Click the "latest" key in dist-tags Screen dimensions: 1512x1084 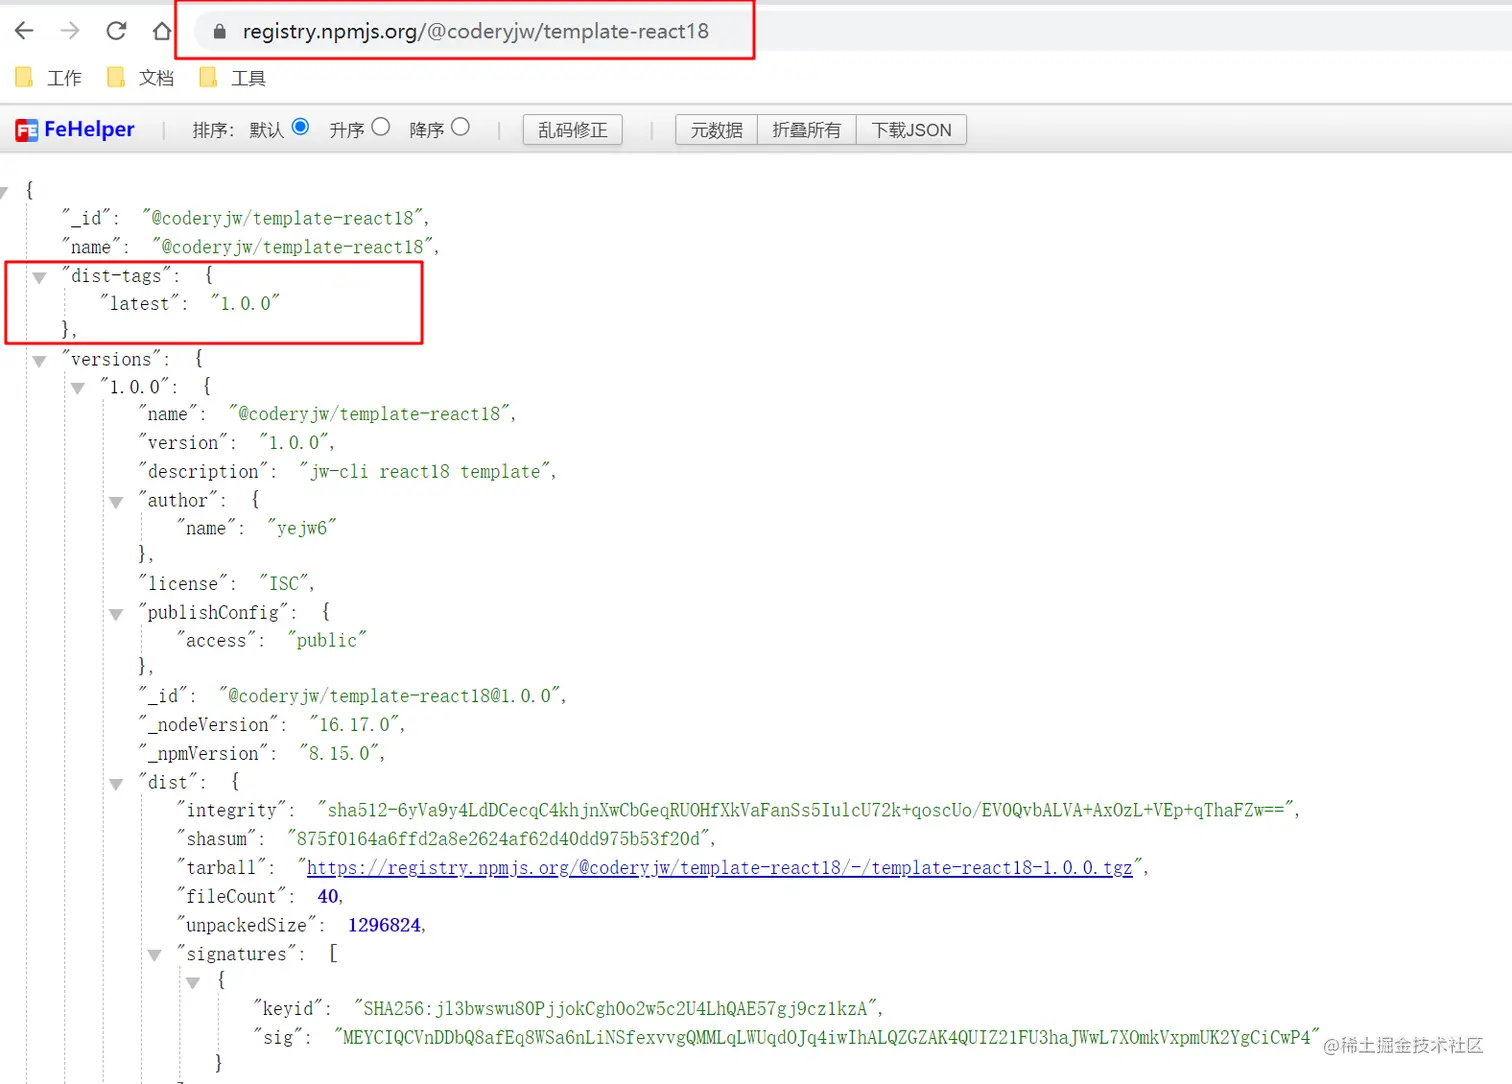pyautogui.click(x=139, y=303)
